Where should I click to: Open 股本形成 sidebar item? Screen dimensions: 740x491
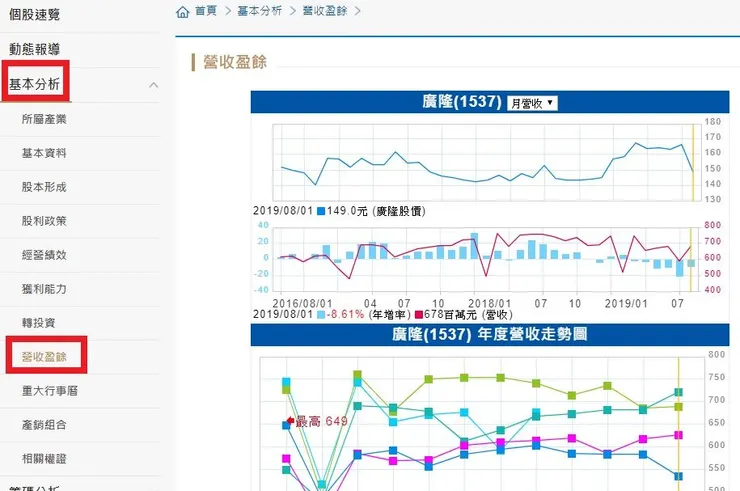click(44, 187)
